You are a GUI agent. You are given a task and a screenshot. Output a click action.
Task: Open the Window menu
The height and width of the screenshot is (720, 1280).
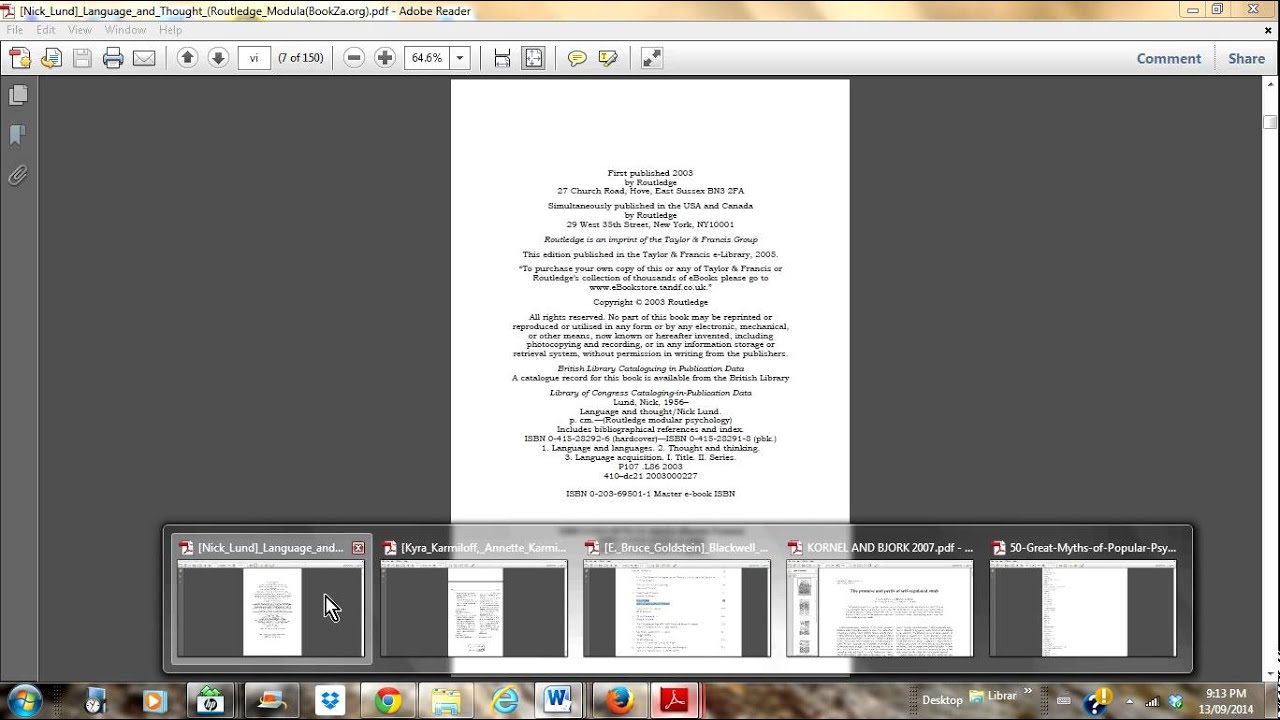(x=125, y=30)
